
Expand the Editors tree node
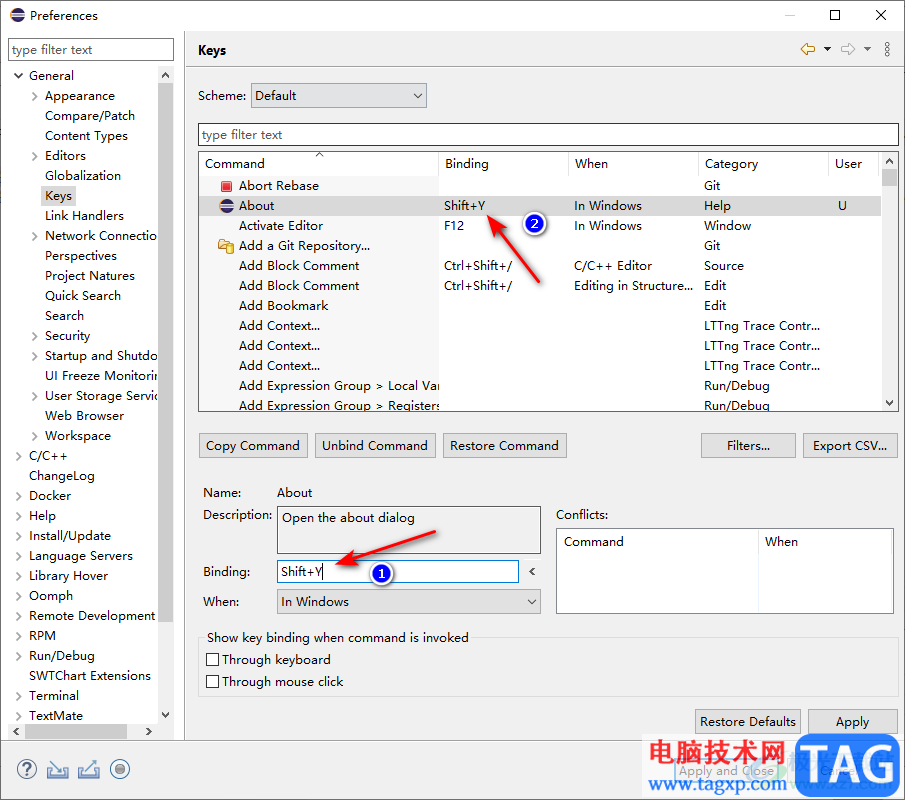click(35, 156)
